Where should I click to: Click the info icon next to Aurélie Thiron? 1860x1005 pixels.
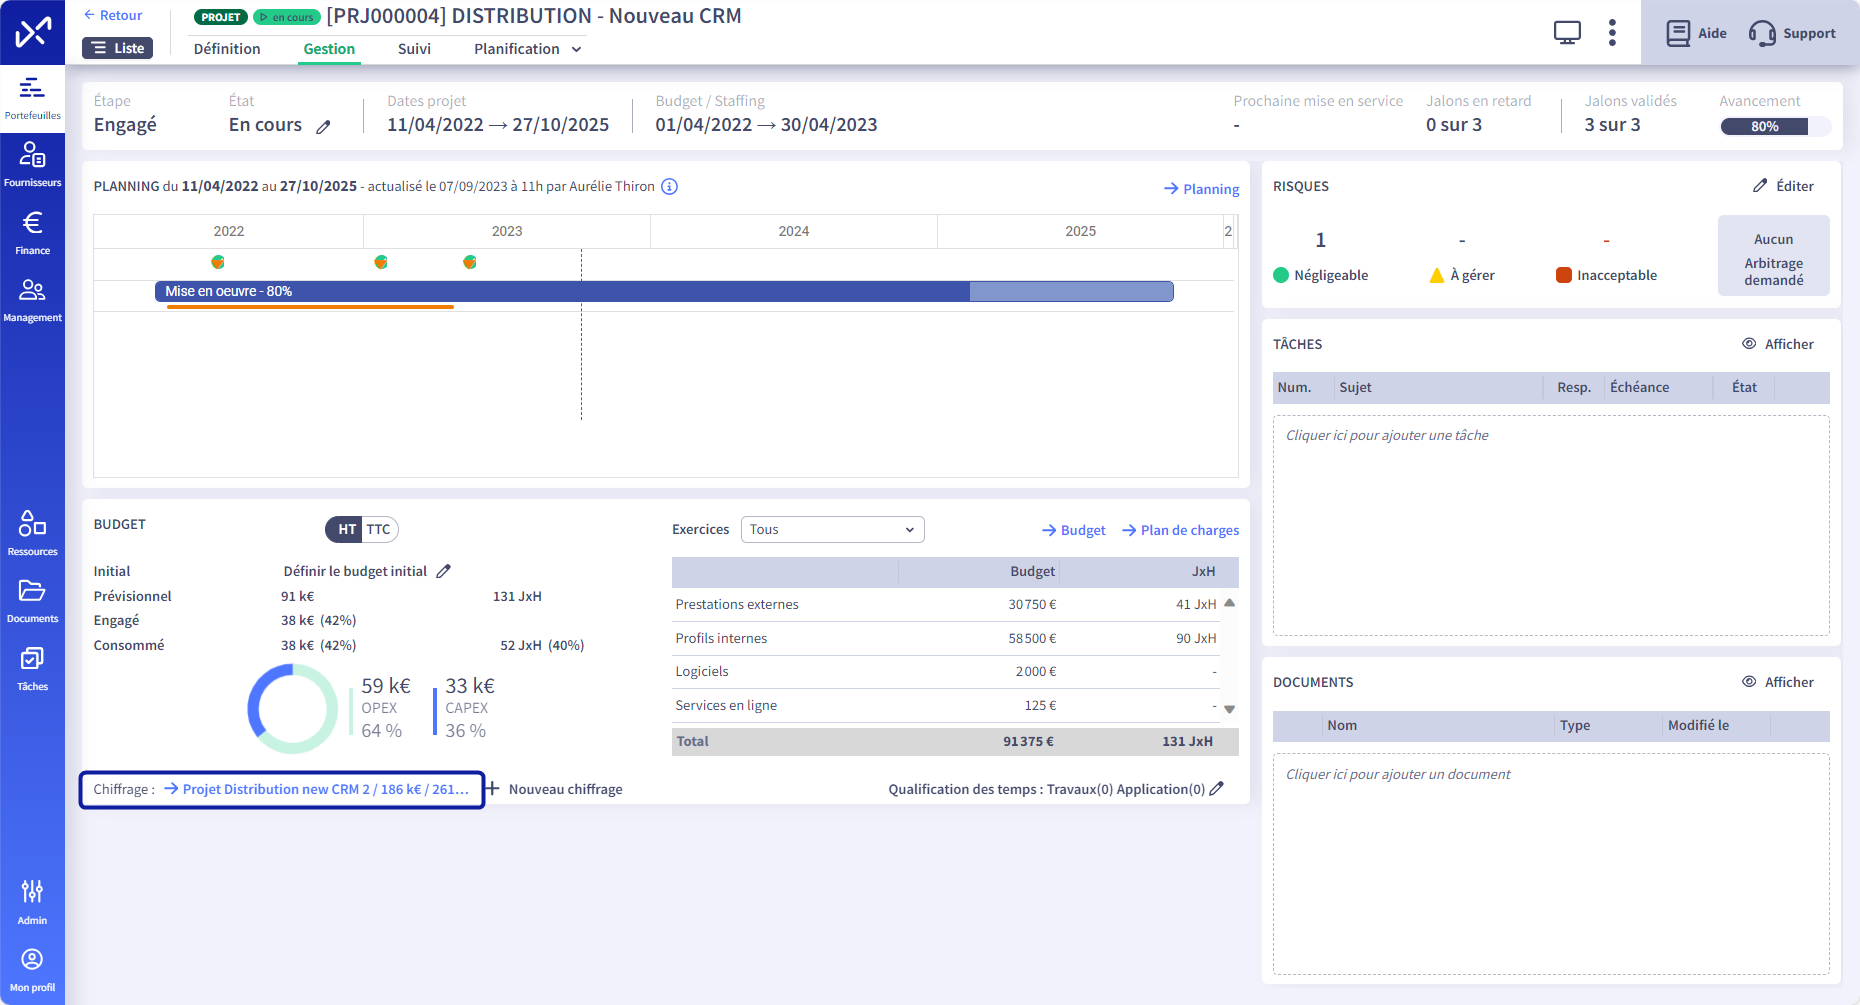coord(670,187)
